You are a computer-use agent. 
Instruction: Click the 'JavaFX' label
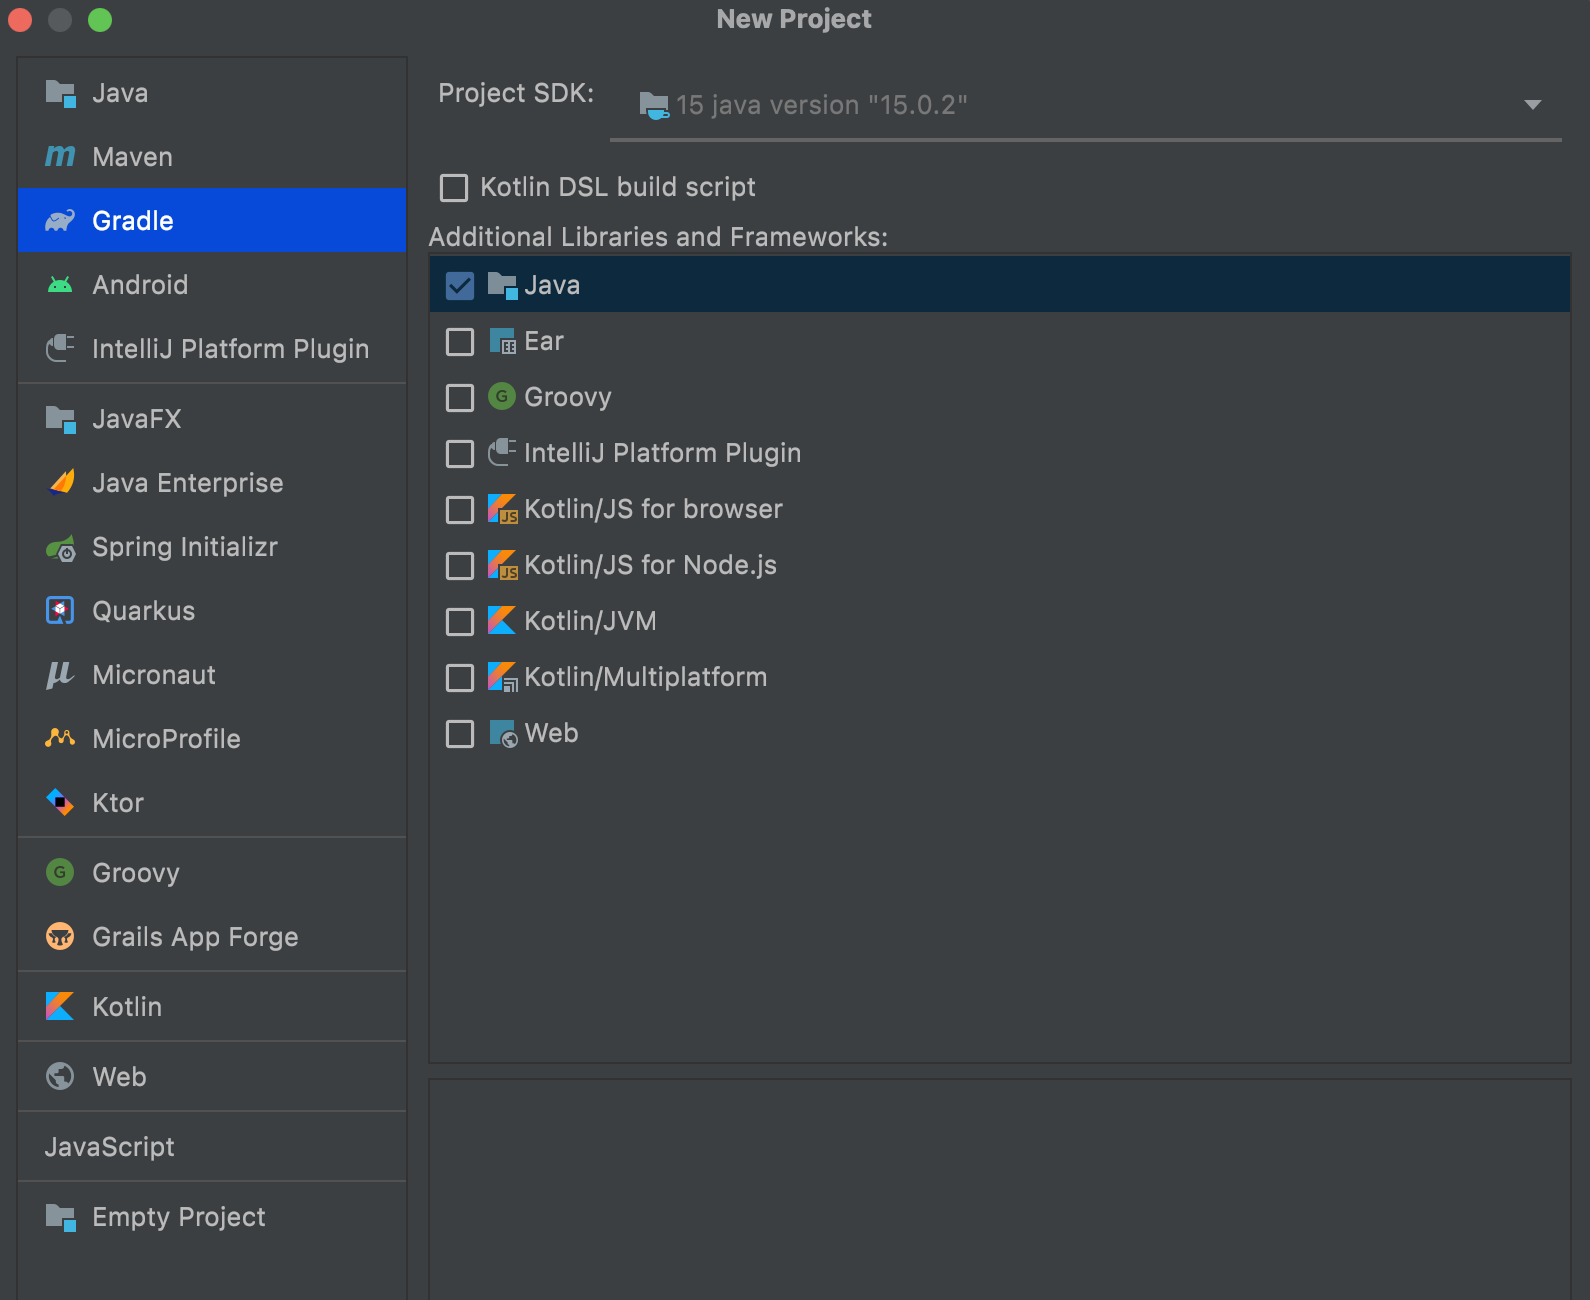pos(137,419)
